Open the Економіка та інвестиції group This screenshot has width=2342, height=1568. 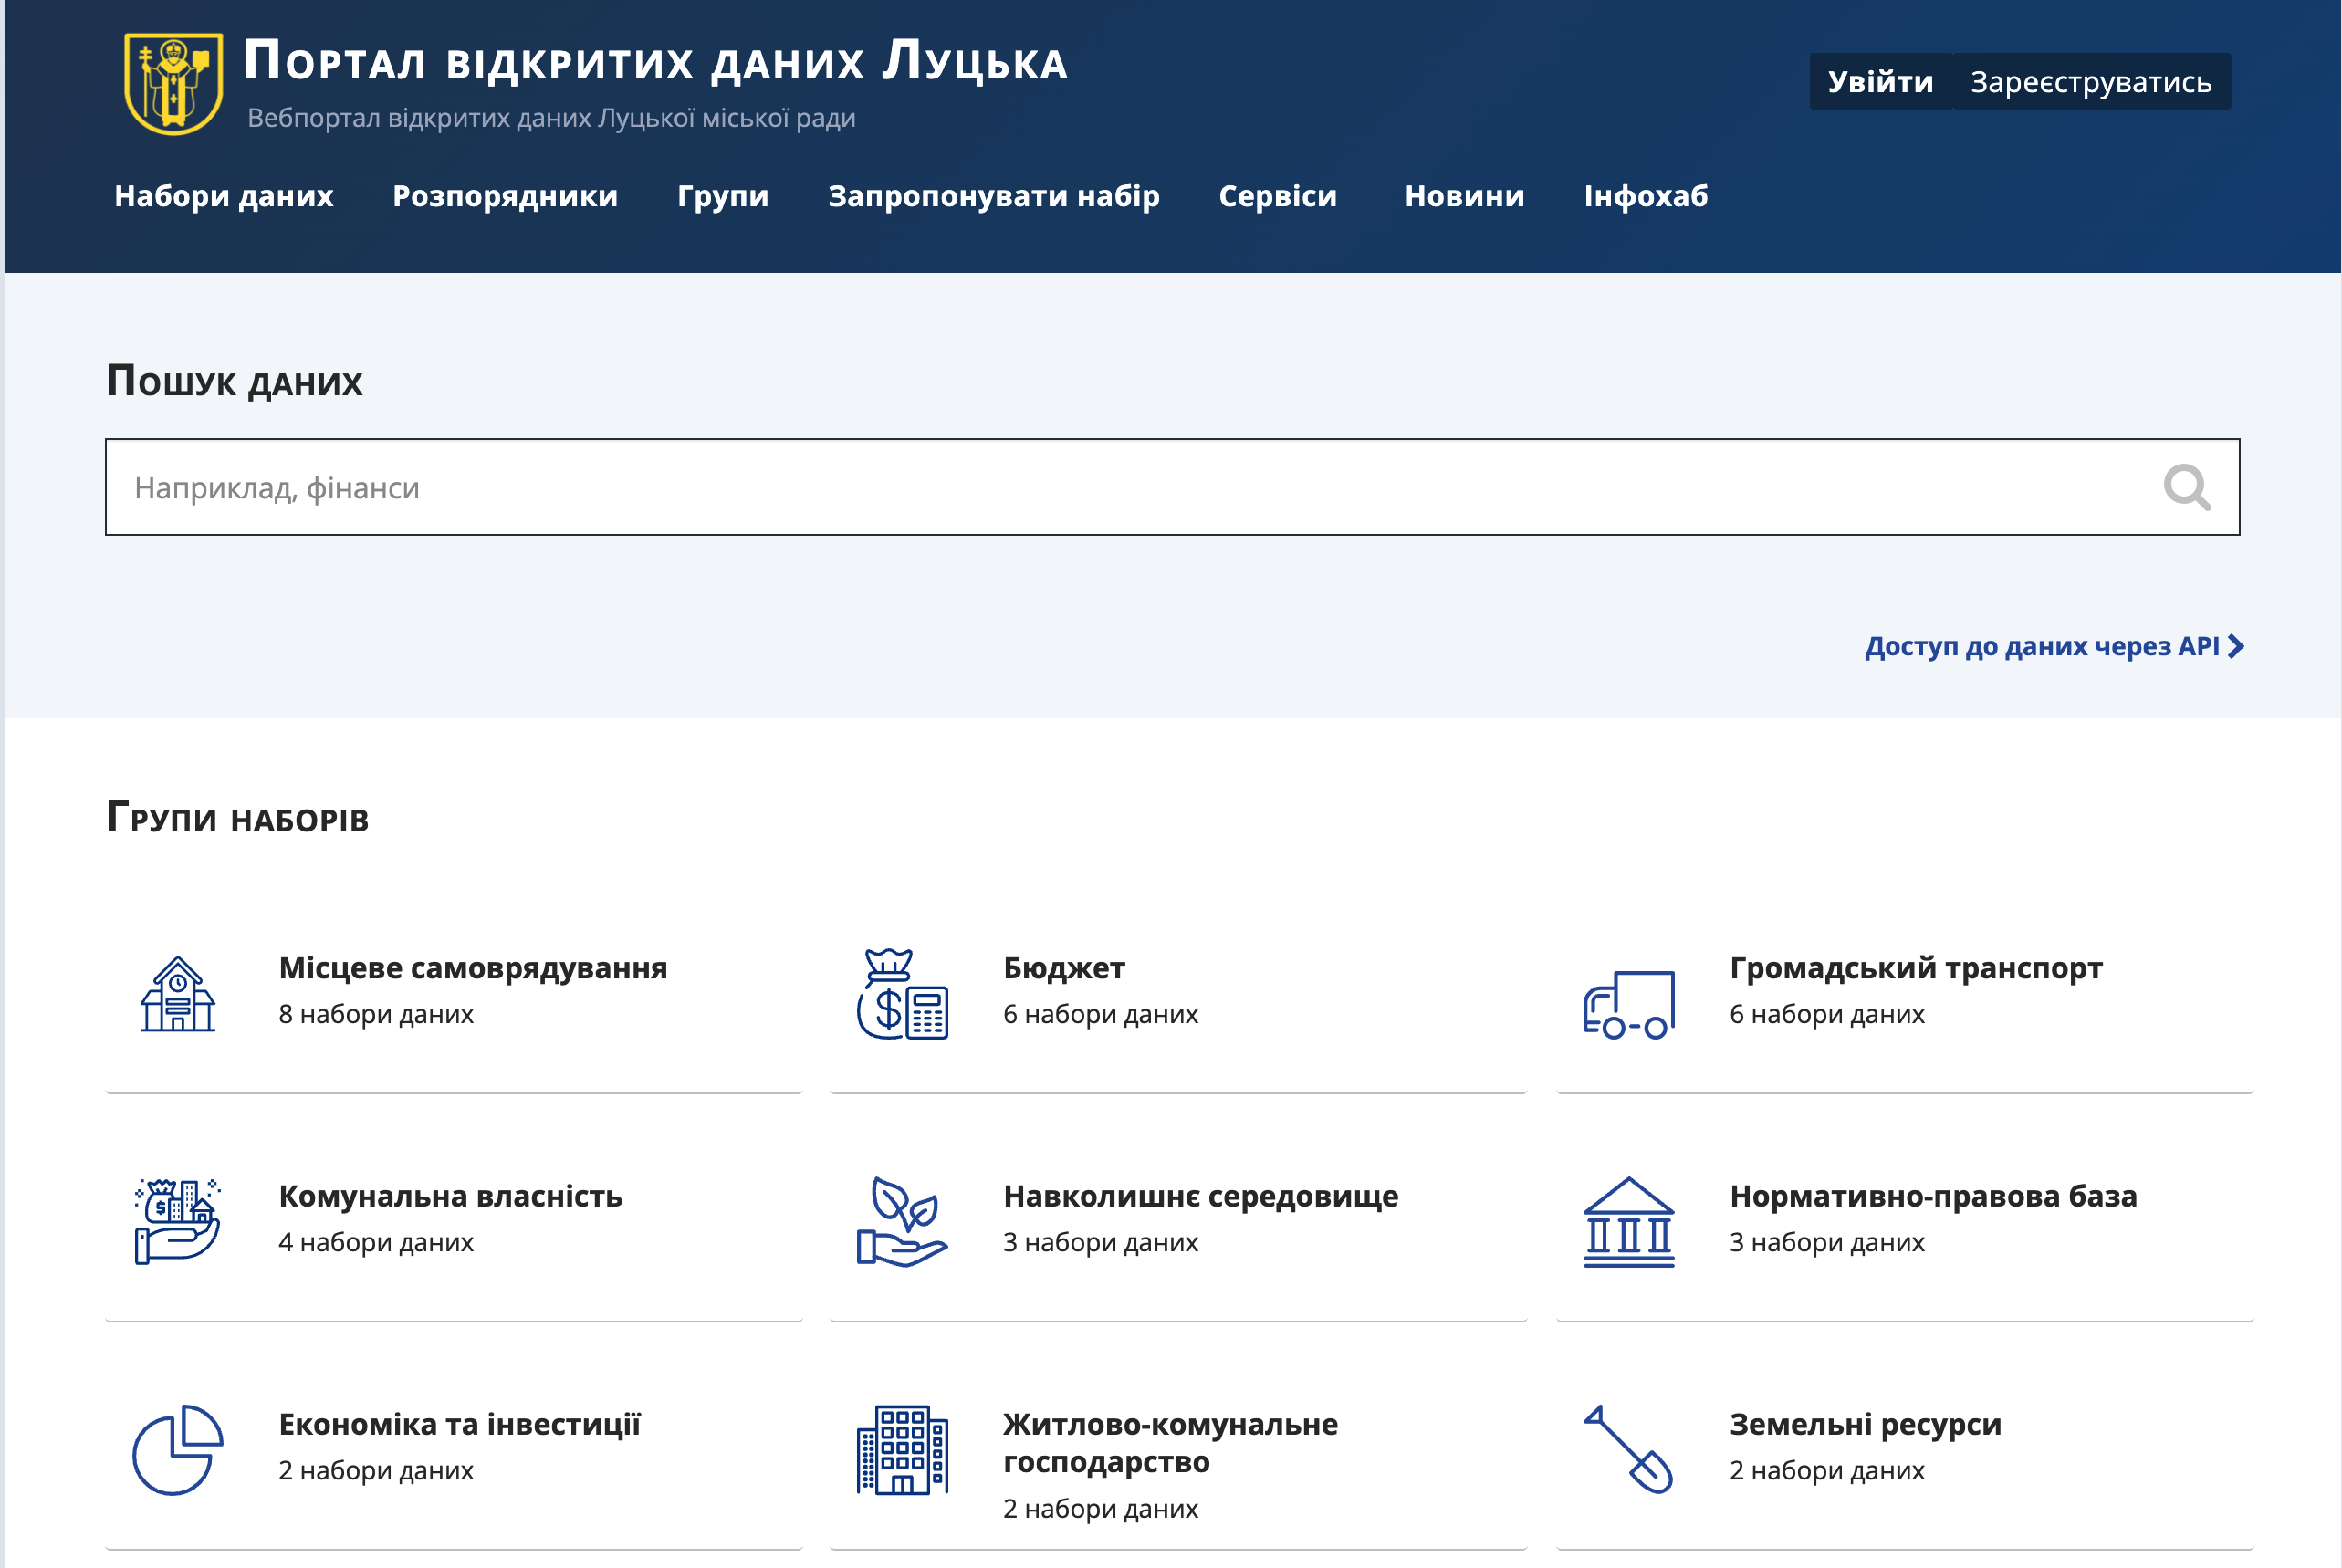click(x=459, y=1424)
